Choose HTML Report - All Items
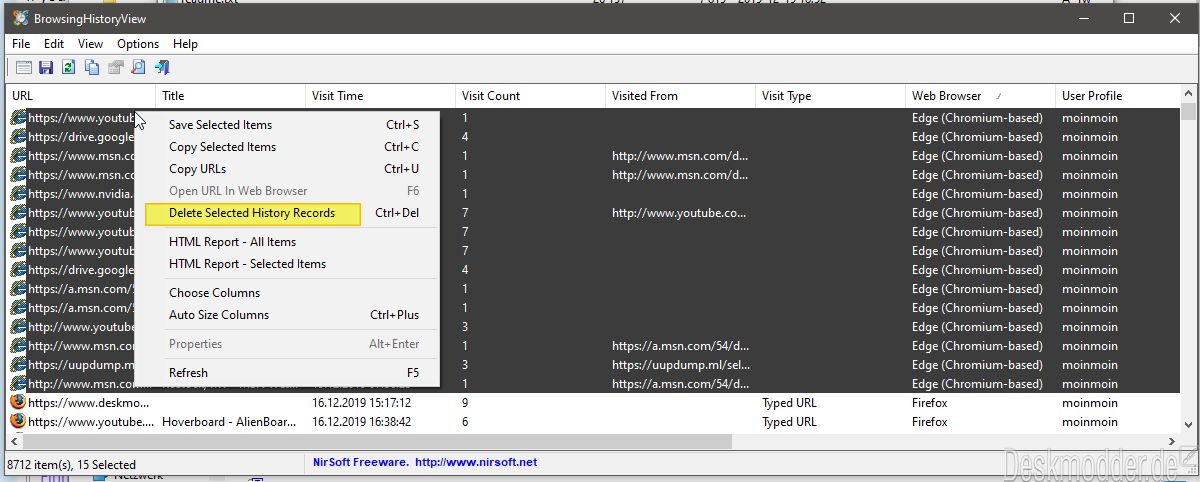The image size is (1200, 482). coord(287,242)
